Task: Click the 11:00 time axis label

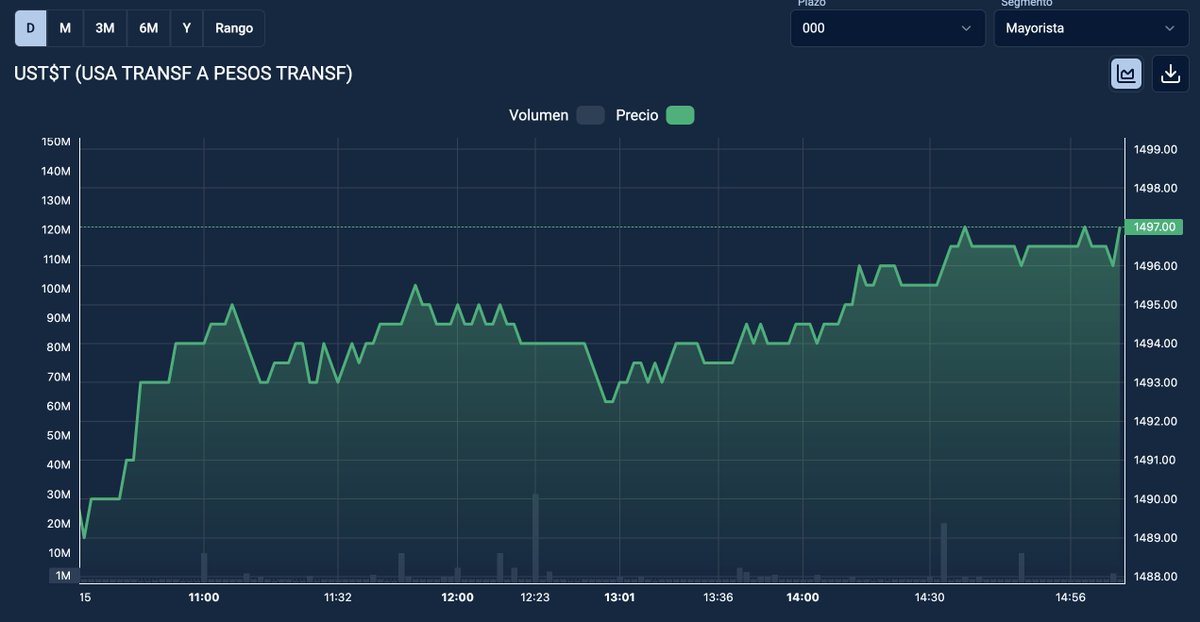Action: point(204,597)
